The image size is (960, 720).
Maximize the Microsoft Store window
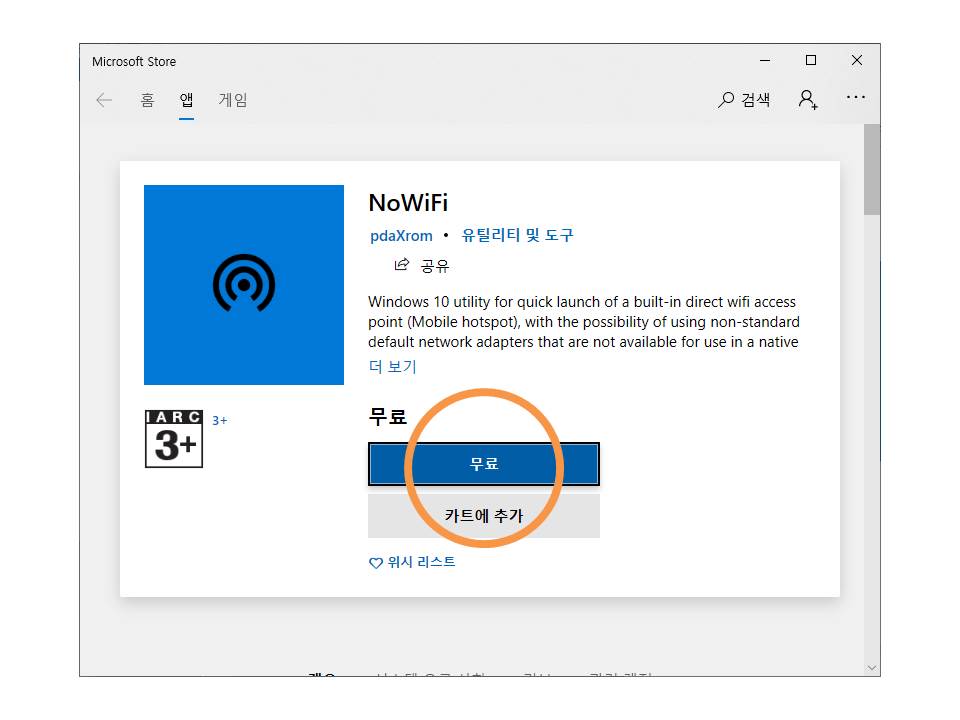(811, 61)
